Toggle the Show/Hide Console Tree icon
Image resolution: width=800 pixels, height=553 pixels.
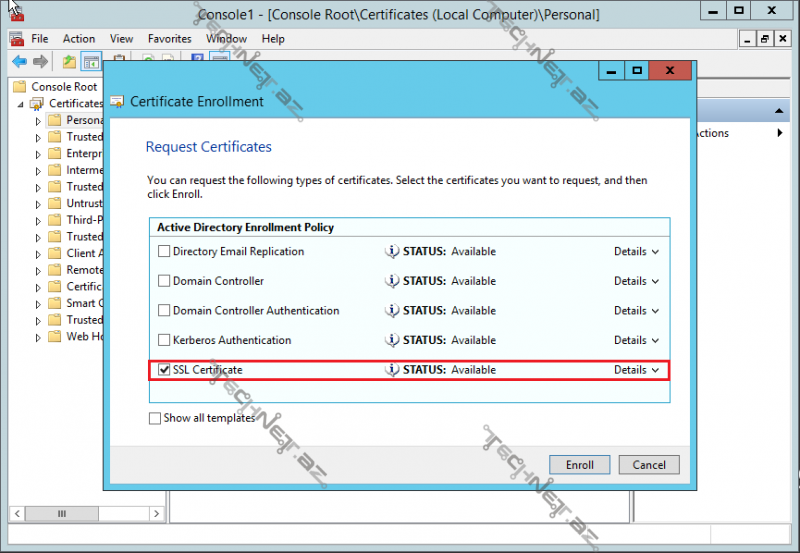[x=91, y=62]
